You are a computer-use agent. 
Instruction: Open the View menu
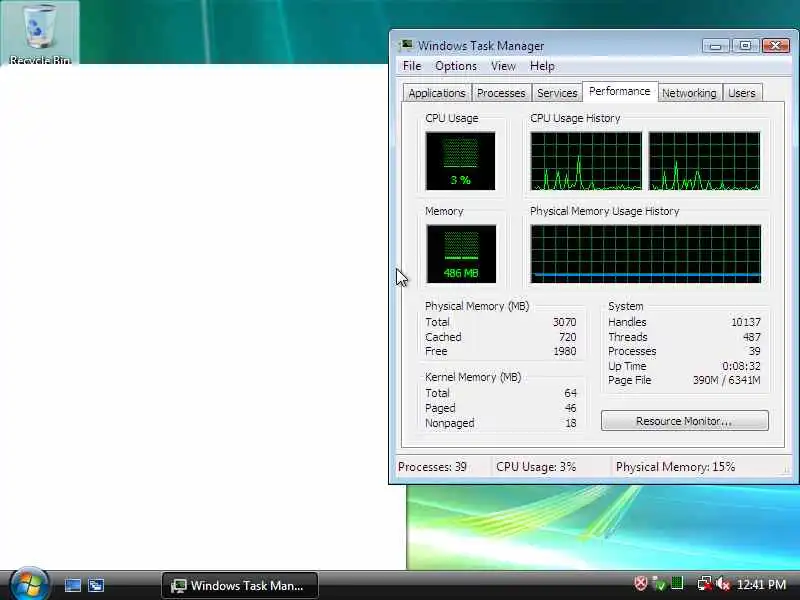pos(503,66)
